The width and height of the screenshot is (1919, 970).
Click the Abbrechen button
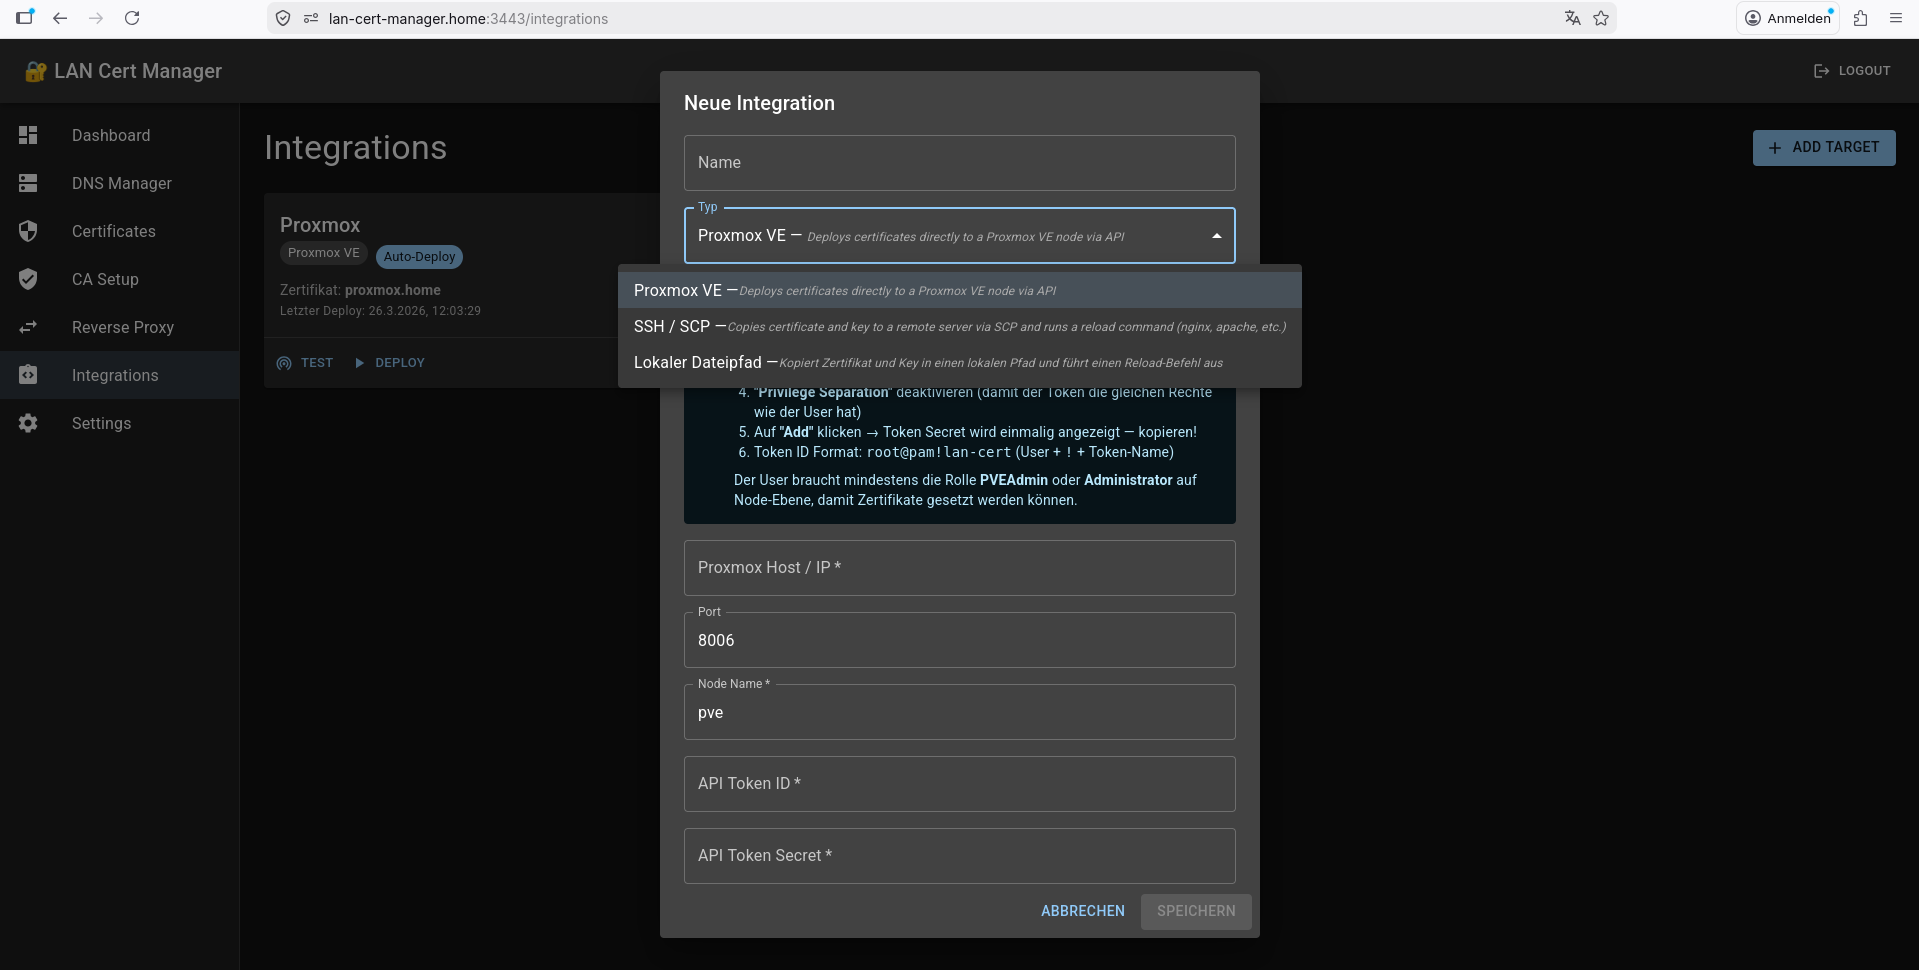[x=1083, y=911]
